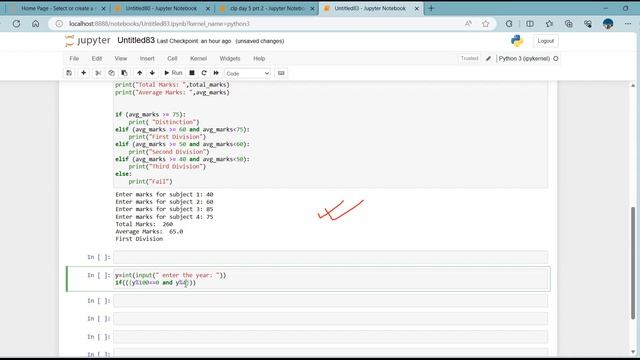The height and width of the screenshot is (360, 640).
Task: Open the browser profile avatar
Action: [608, 24]
